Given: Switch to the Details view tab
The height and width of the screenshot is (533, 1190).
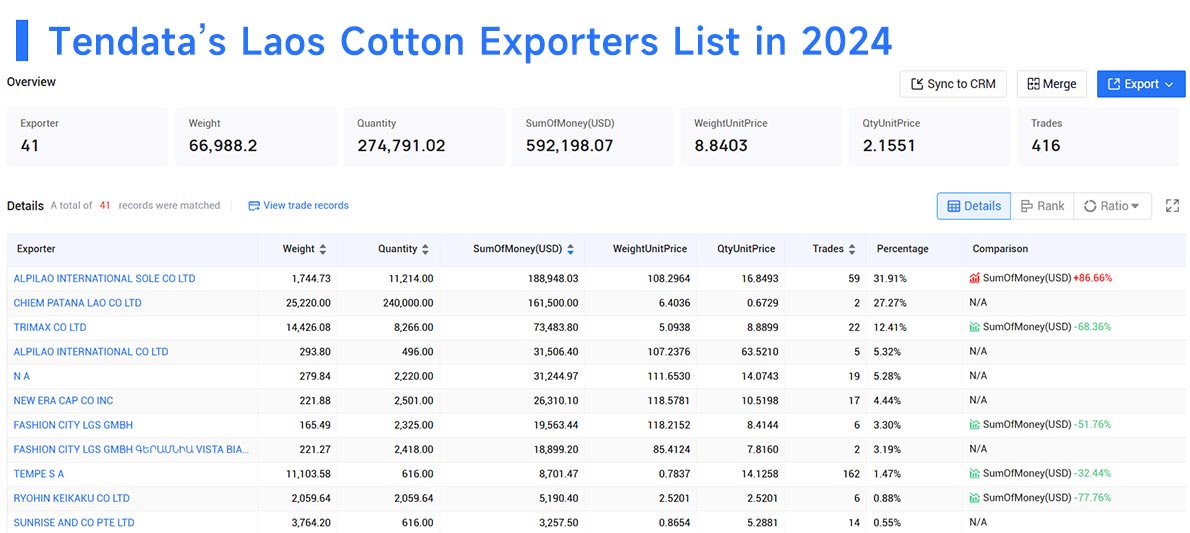Looking at the screenshot, I should click(x=974, y=206).
